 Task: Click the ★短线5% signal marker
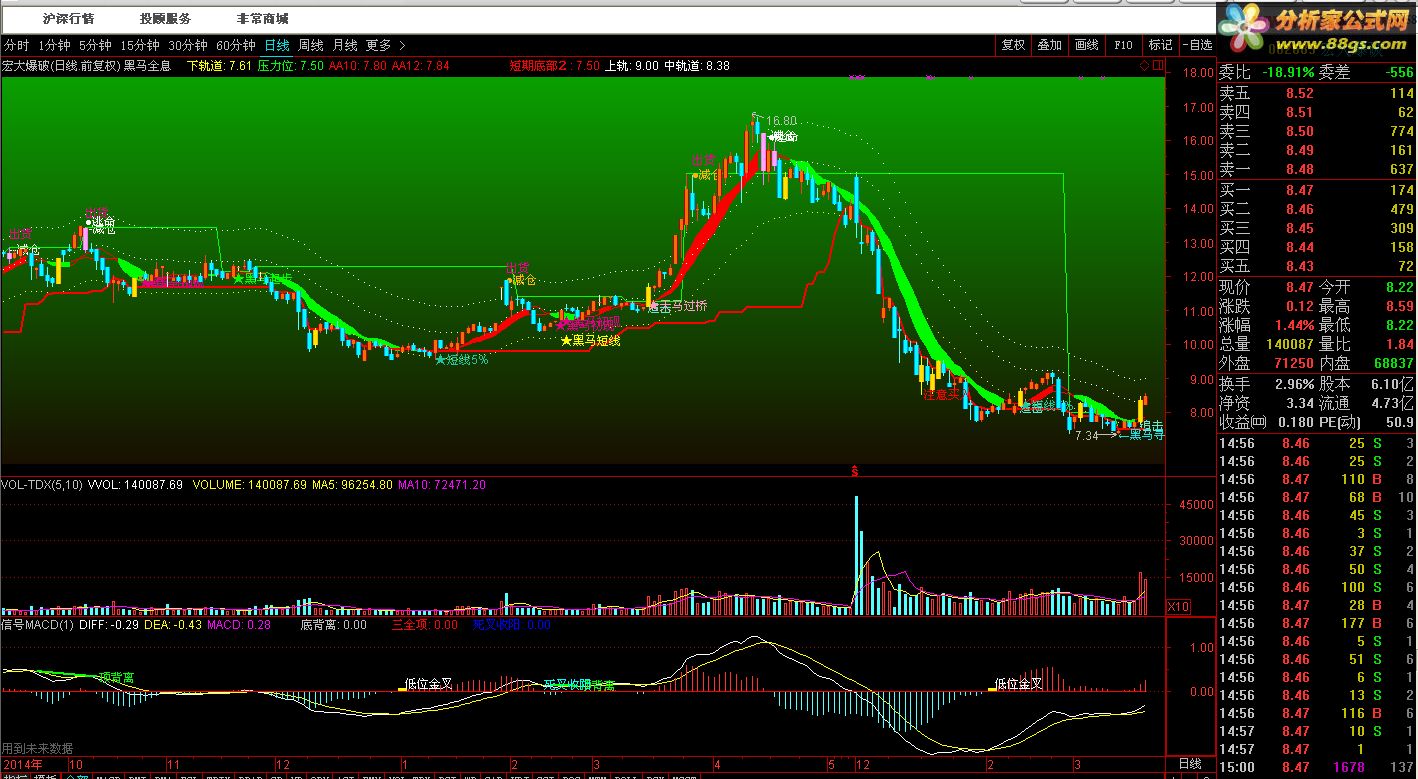point(461,360)
